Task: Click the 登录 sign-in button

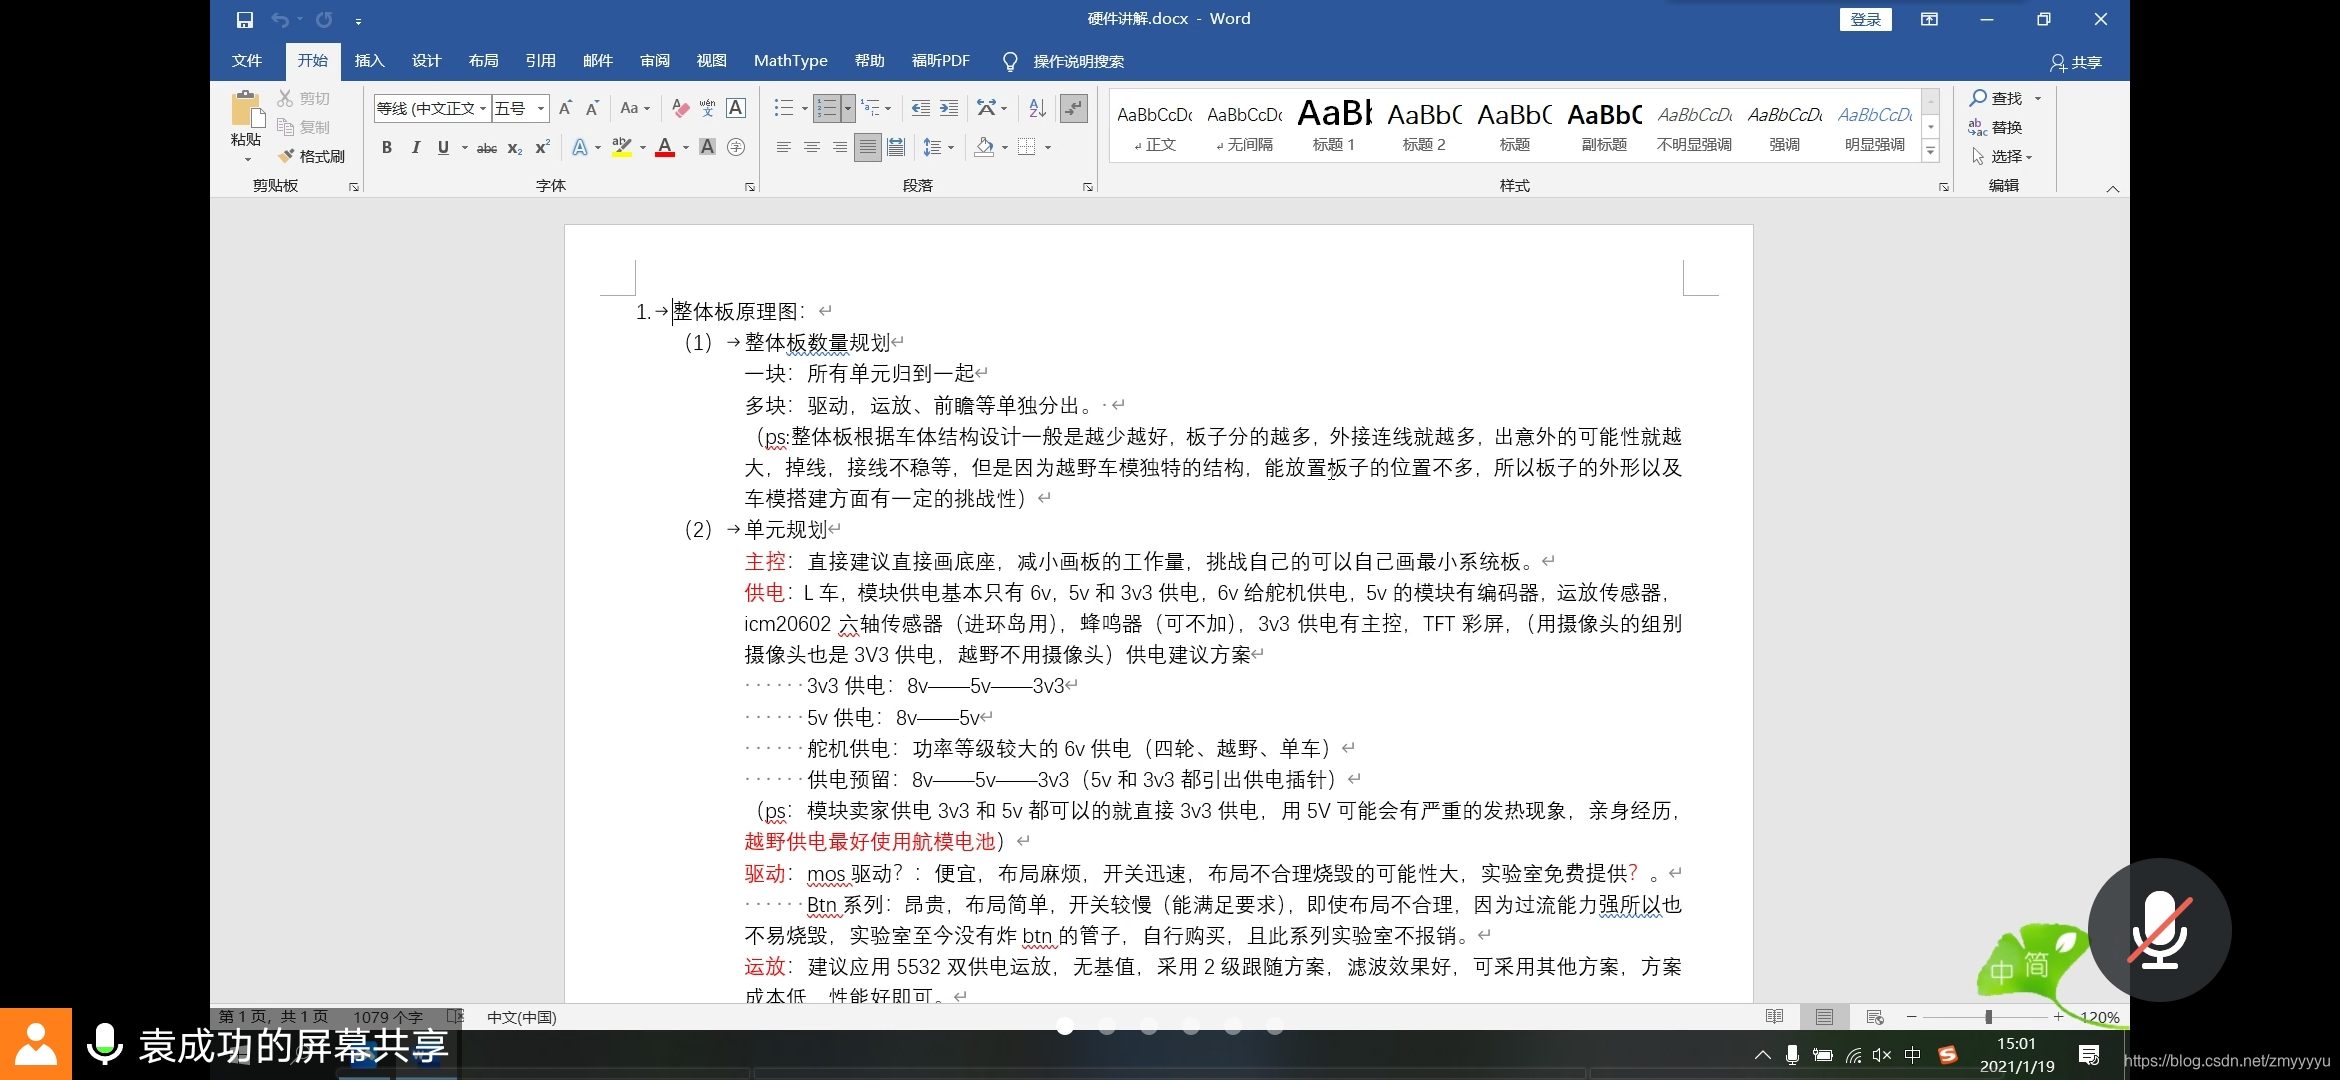Action: pos(1865,19)
